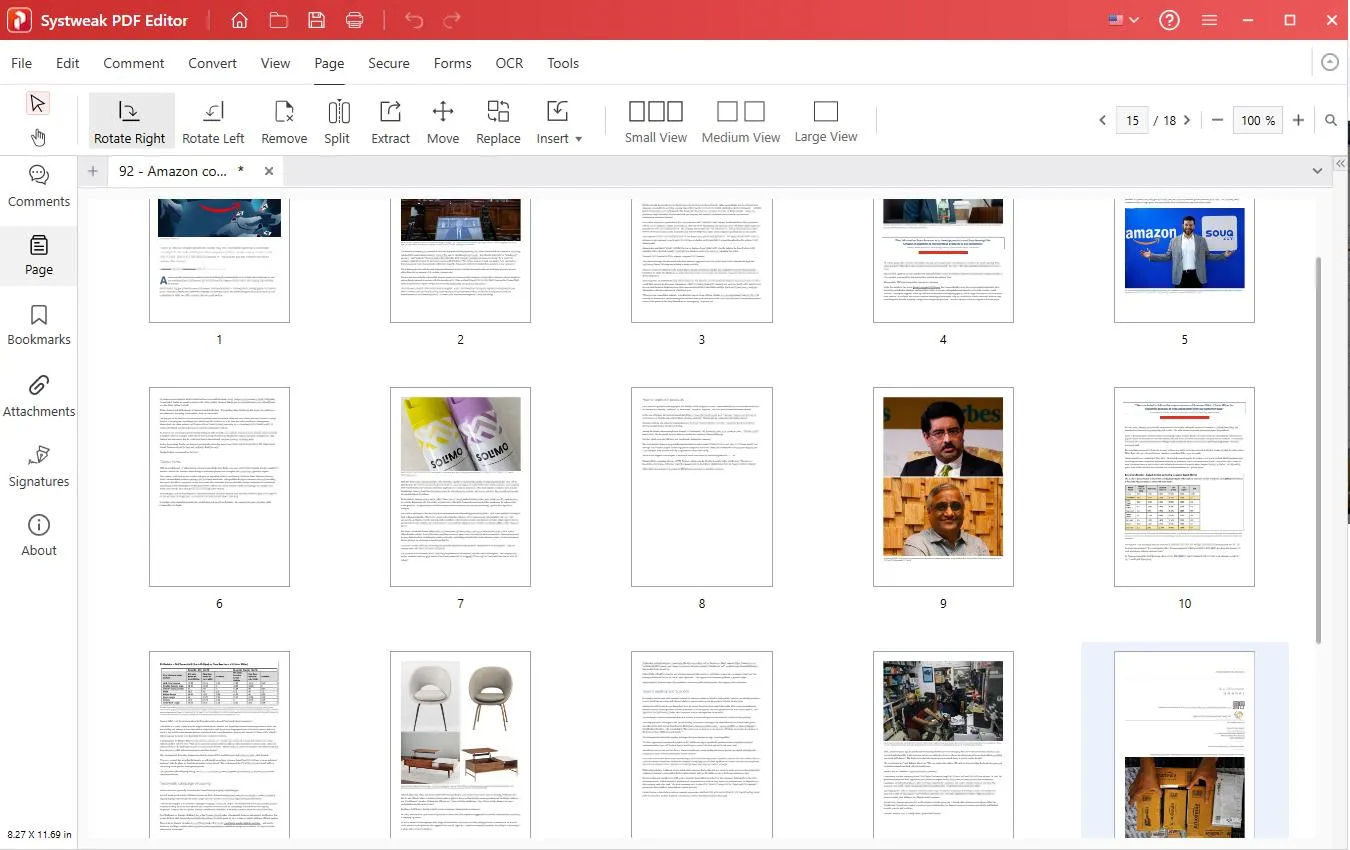Switch to Small View layout

click(x=655, y=122)
